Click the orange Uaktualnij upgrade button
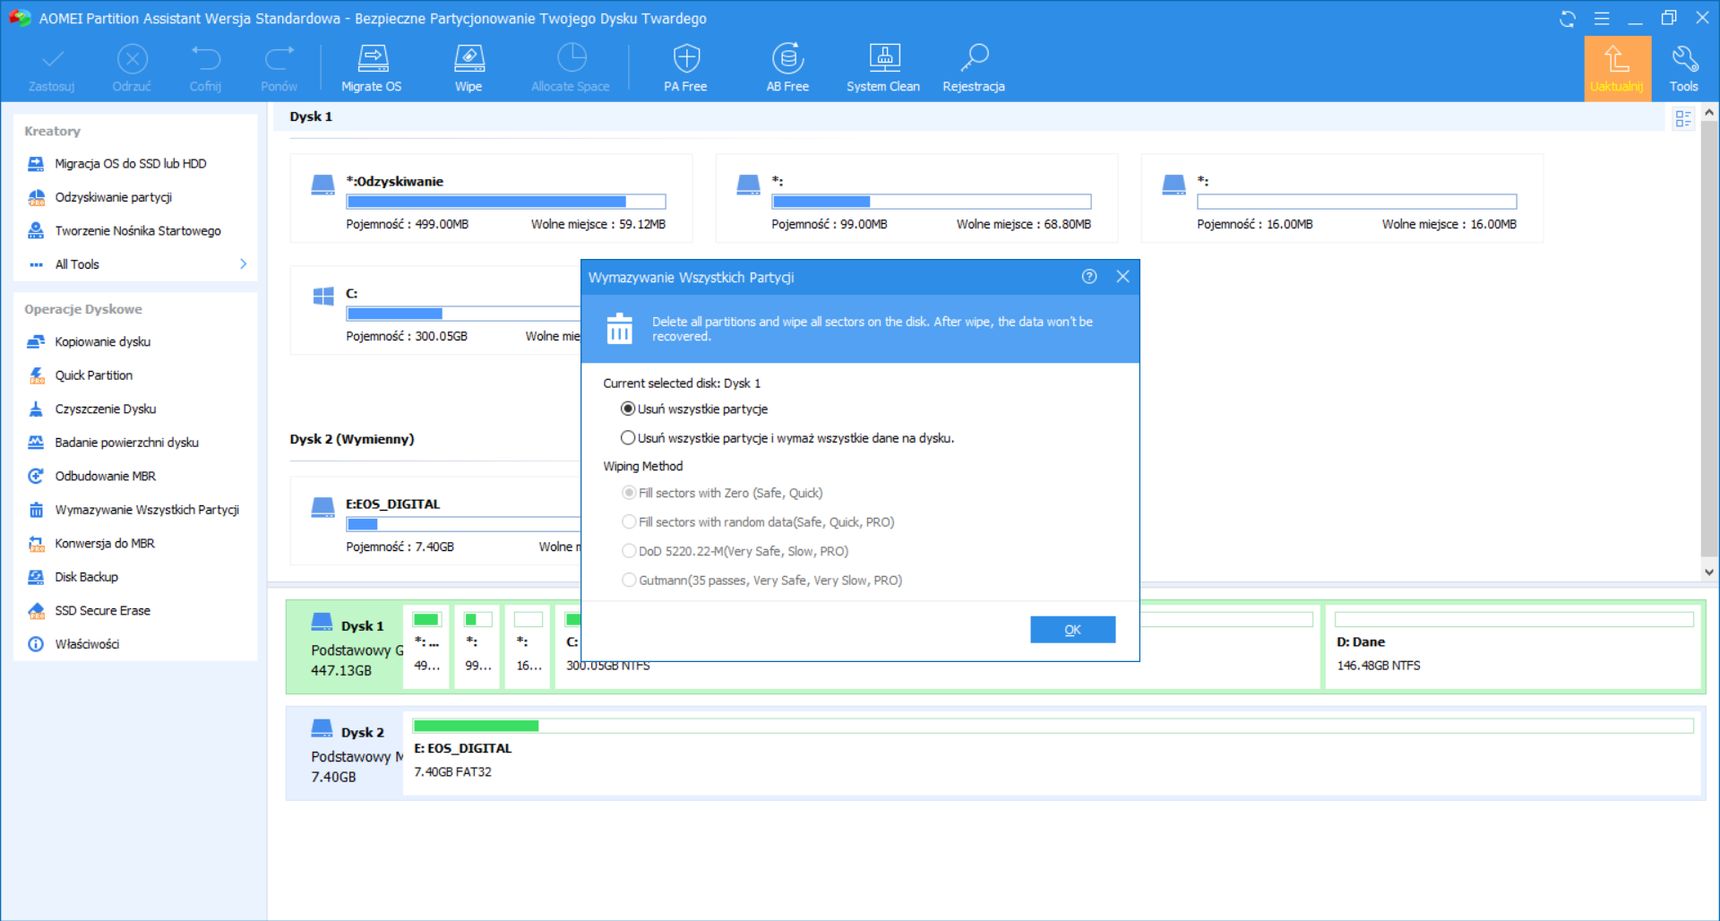The height and width of the screenshot is (921, 1720). point(1617,68)
